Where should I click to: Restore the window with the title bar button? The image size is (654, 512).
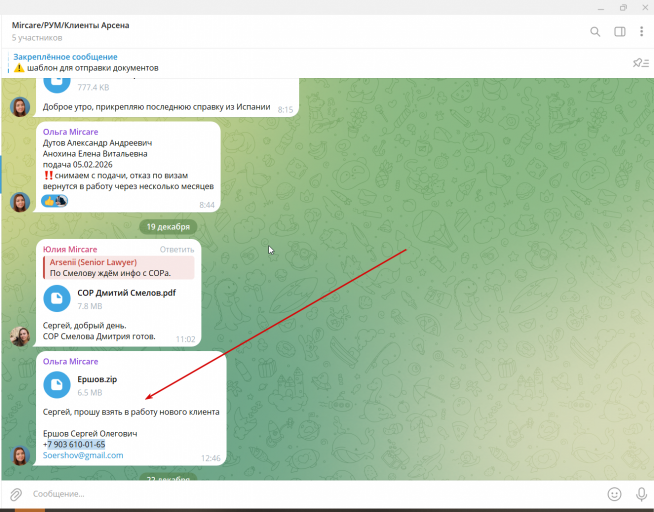623,8
